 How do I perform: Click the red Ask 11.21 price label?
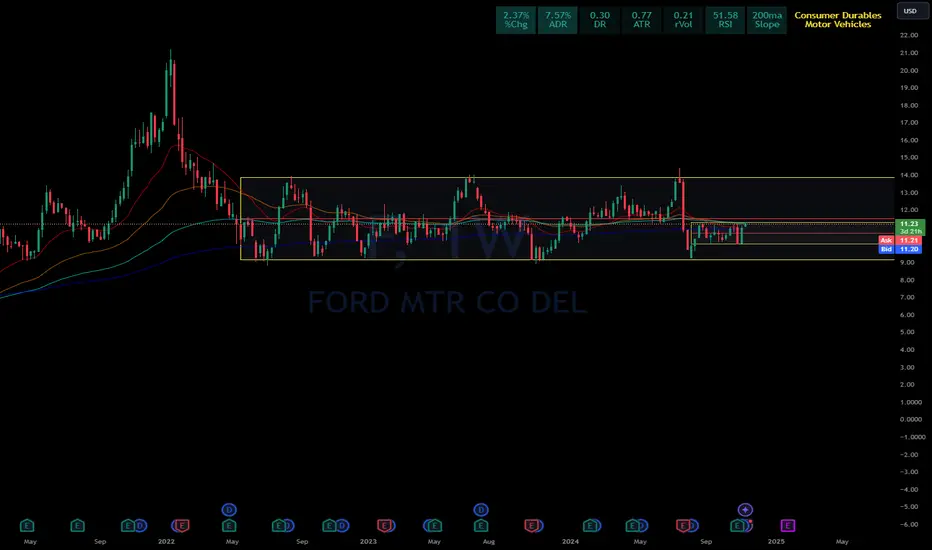point(900,240)
